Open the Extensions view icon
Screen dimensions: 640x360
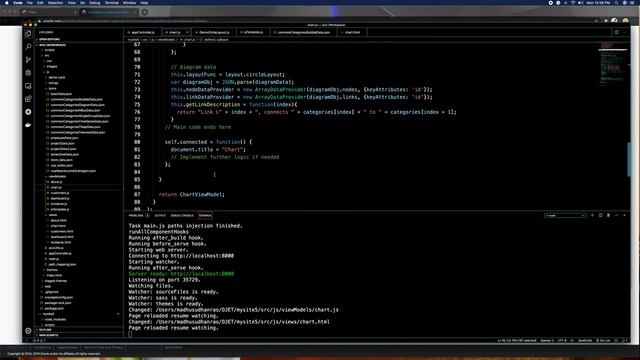pos(28,99)
